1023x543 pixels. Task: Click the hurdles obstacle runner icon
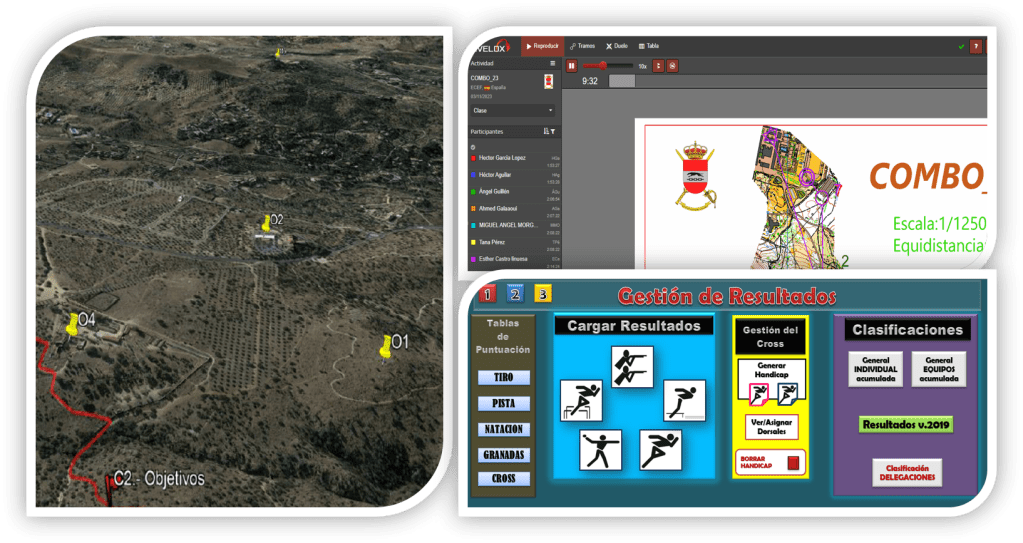tap(581, 400)
